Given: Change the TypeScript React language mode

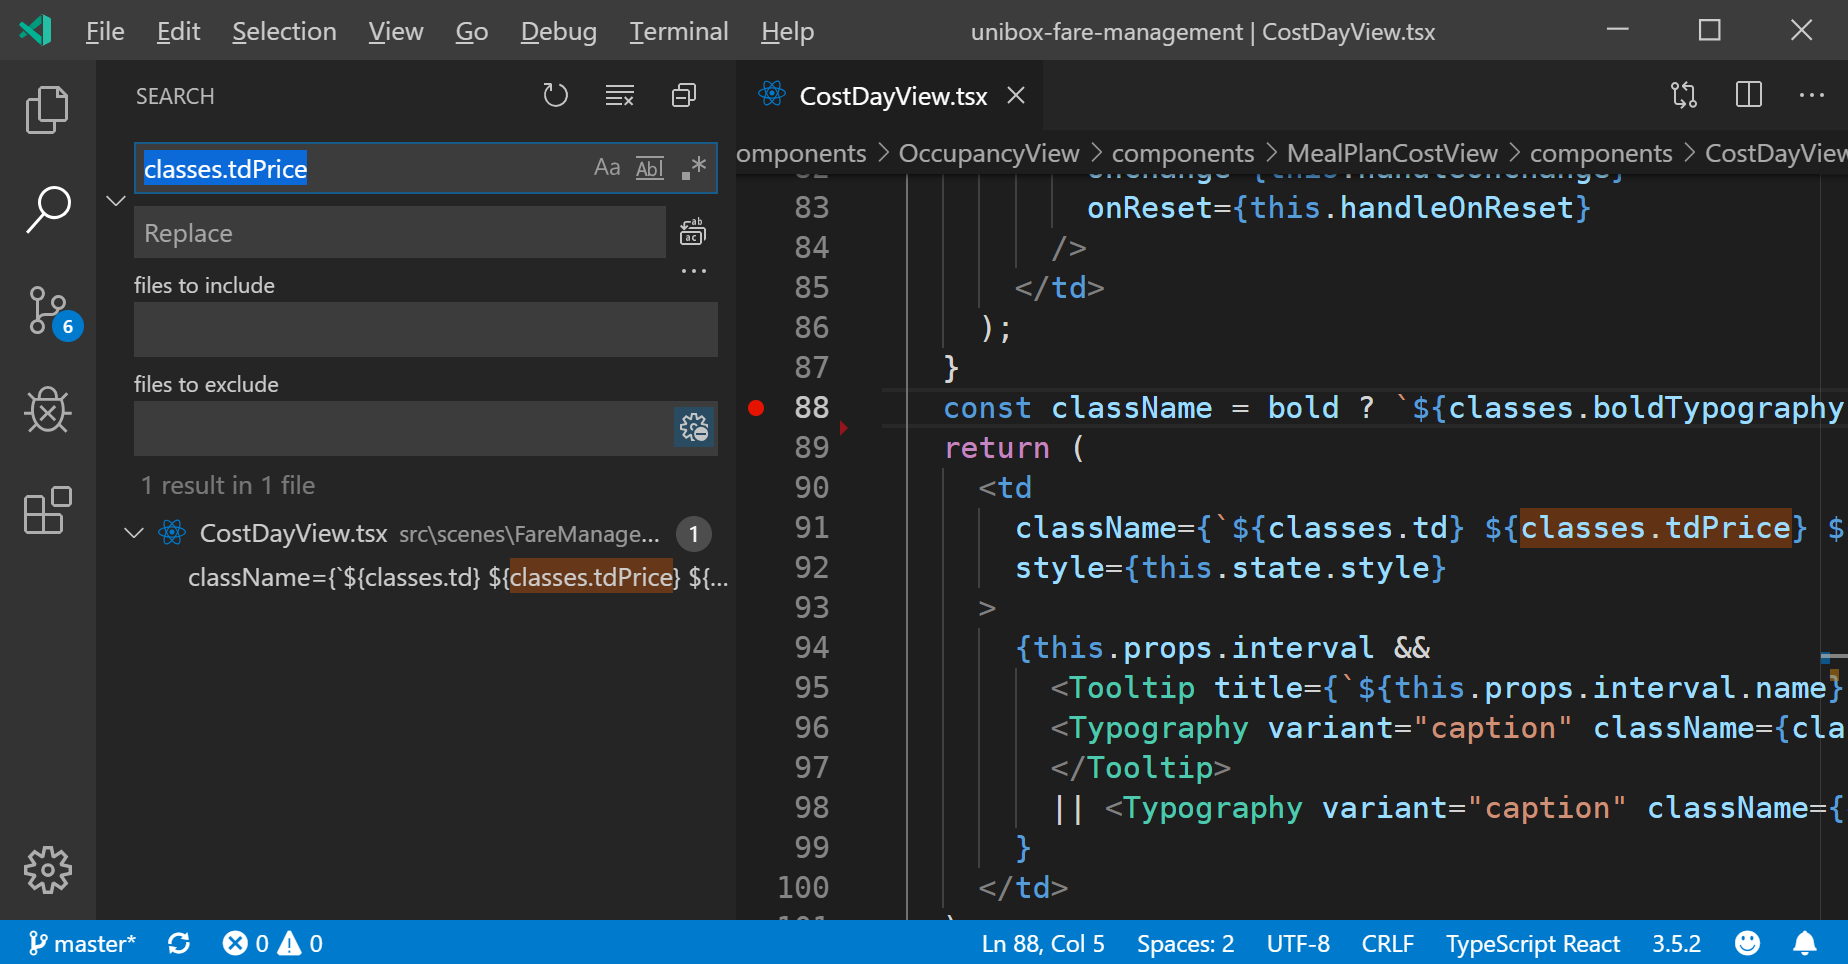Looking at the screenshot, I should pos(1532,942).
